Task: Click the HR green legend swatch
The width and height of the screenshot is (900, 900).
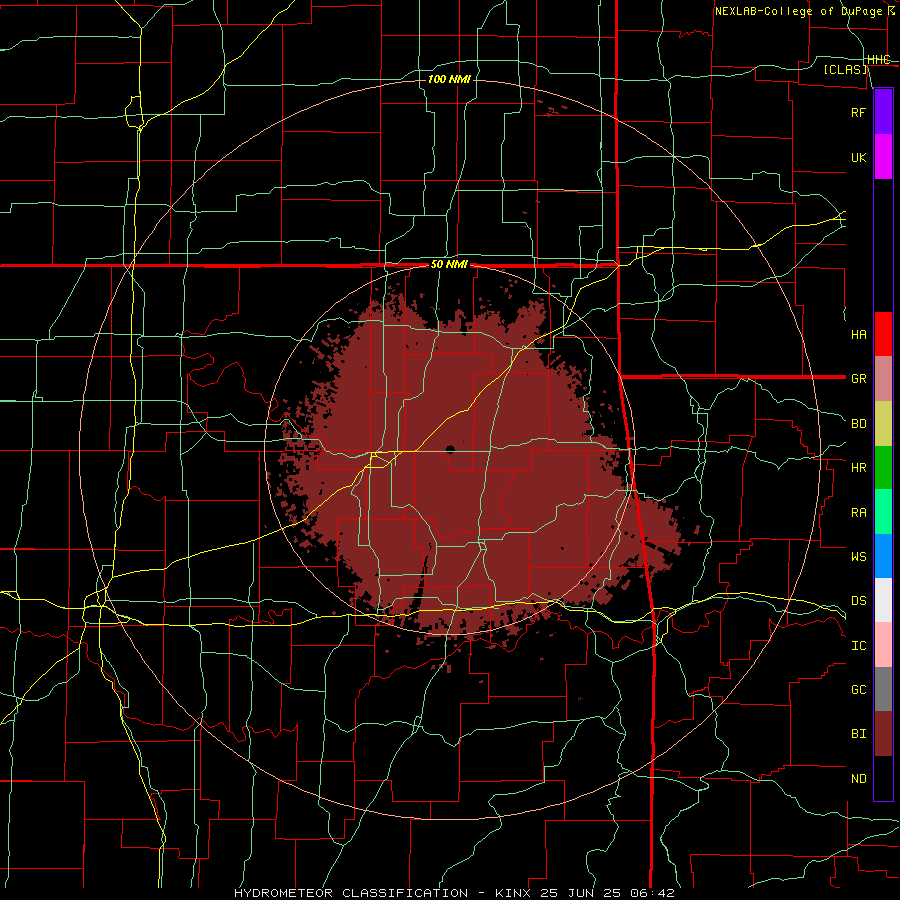Action: tap(883, 468)
